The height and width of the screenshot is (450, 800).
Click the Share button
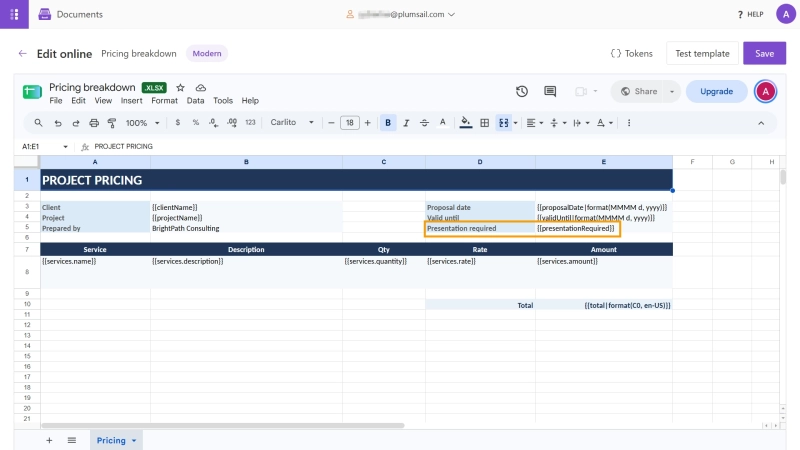pos(638,91)
